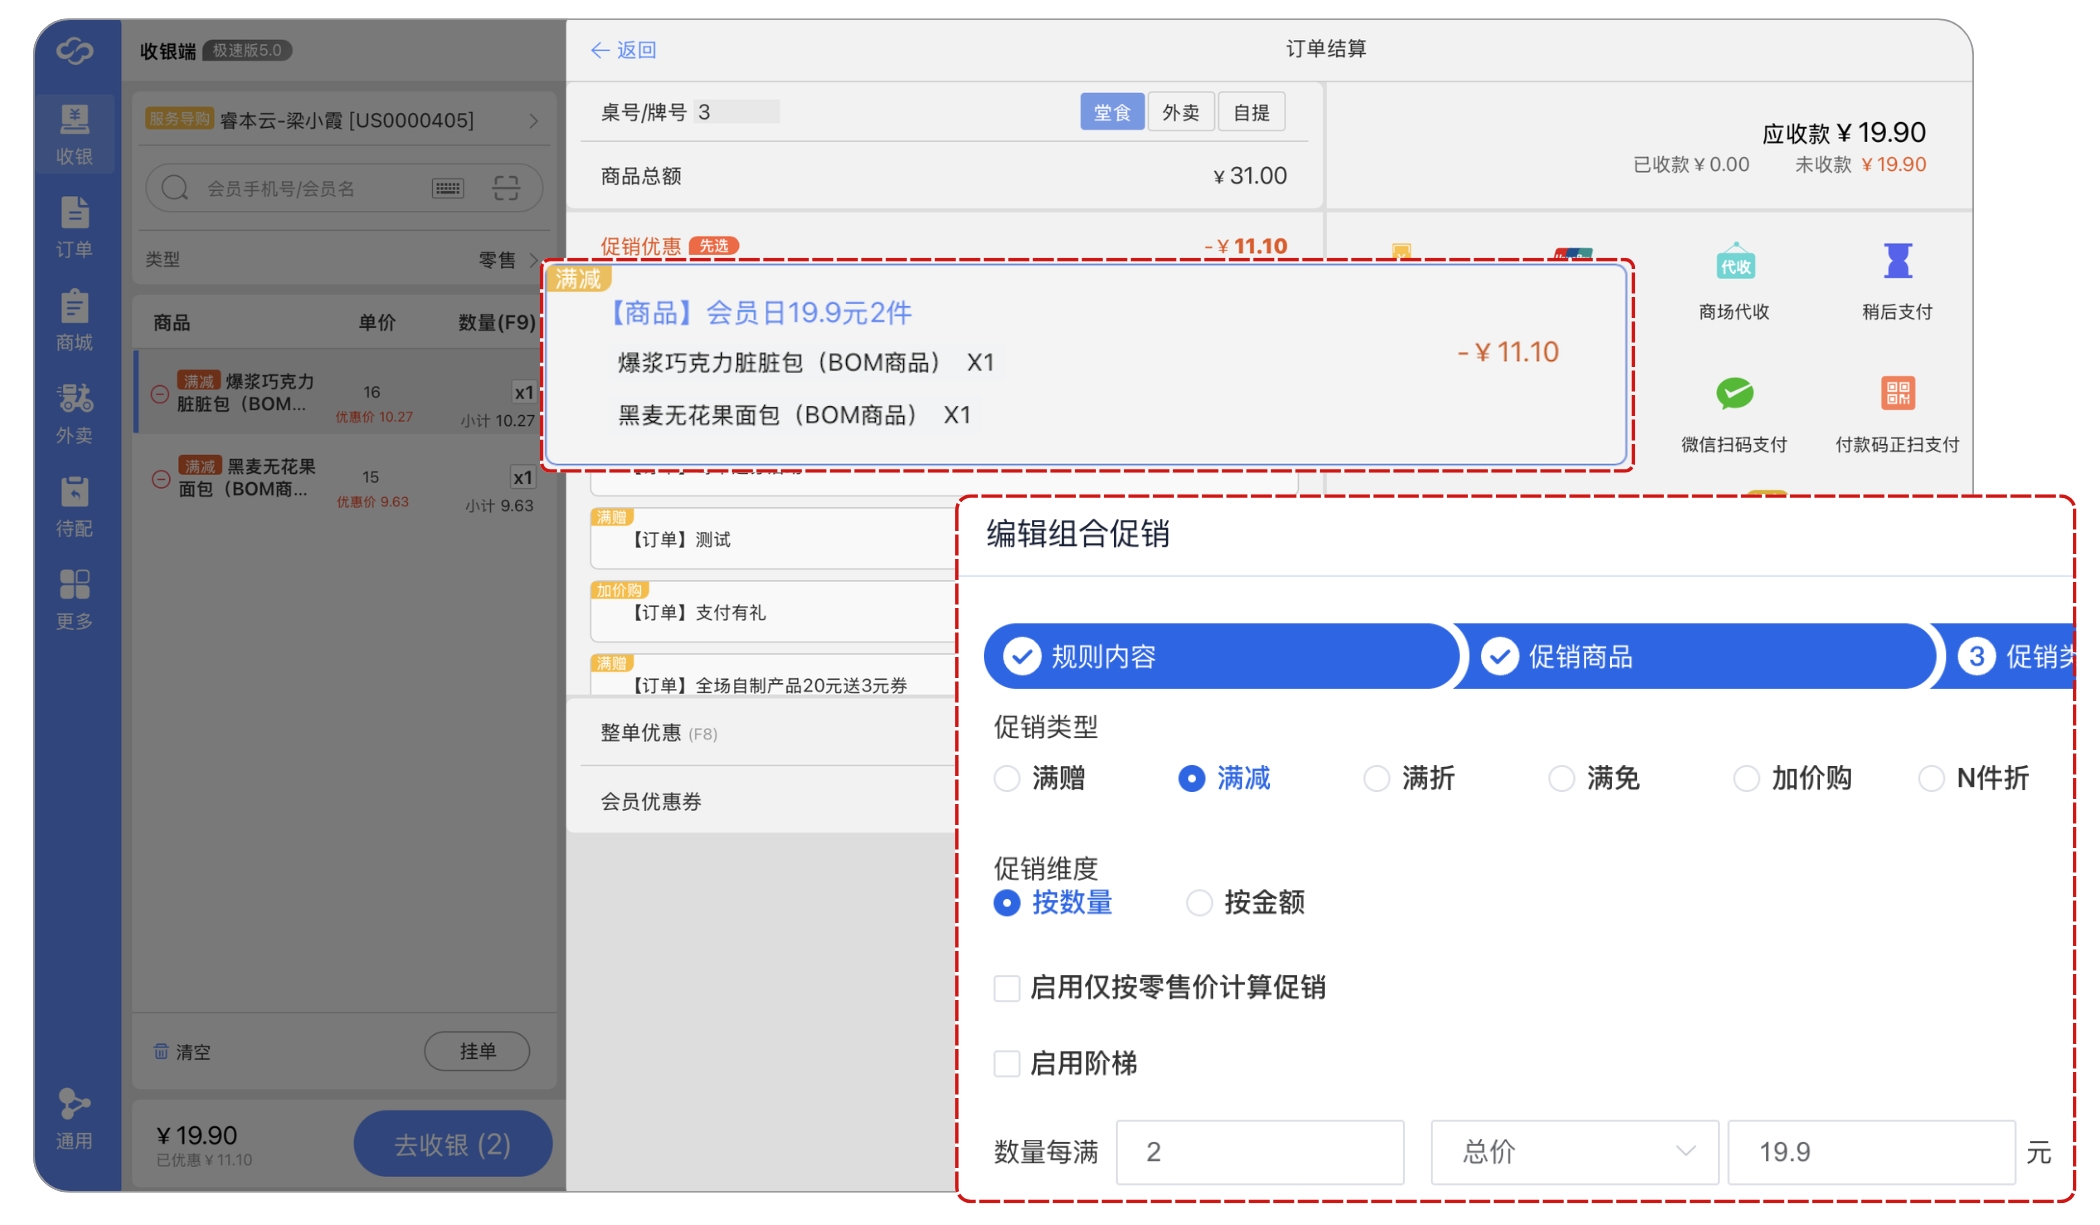Screen dimensions: 2100x1225
Task: Select 稍后支付 payment method
Action: [1897, 282]
